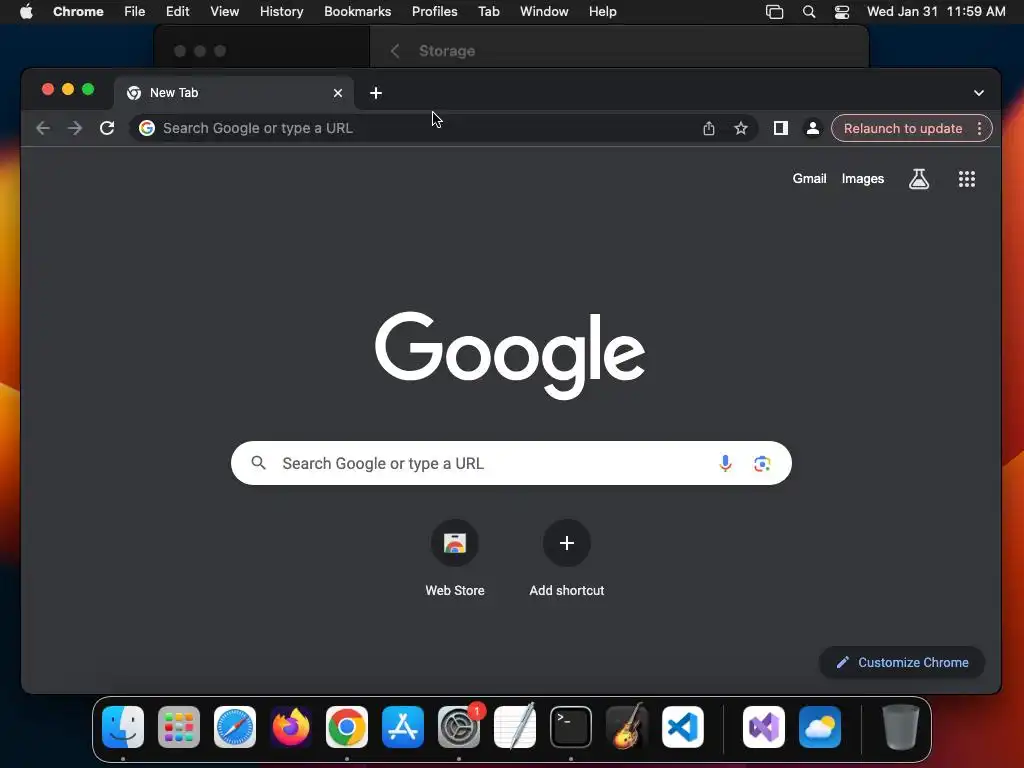Click Chrome icon in the Dock
The image size is (1024, 768).
(x=347, y=727)
